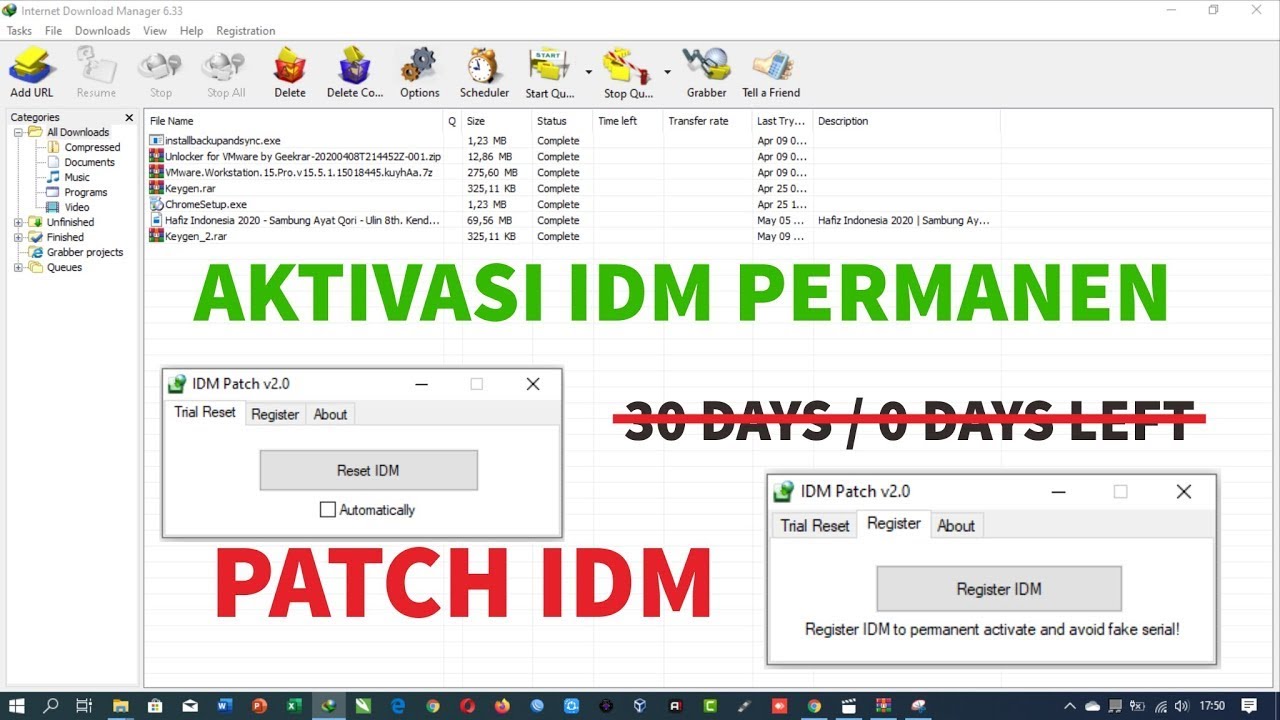This screenshot has height=720, width=1280.
Task: Click the Tell a Friend icon
Action: click(x=771, y=72)
